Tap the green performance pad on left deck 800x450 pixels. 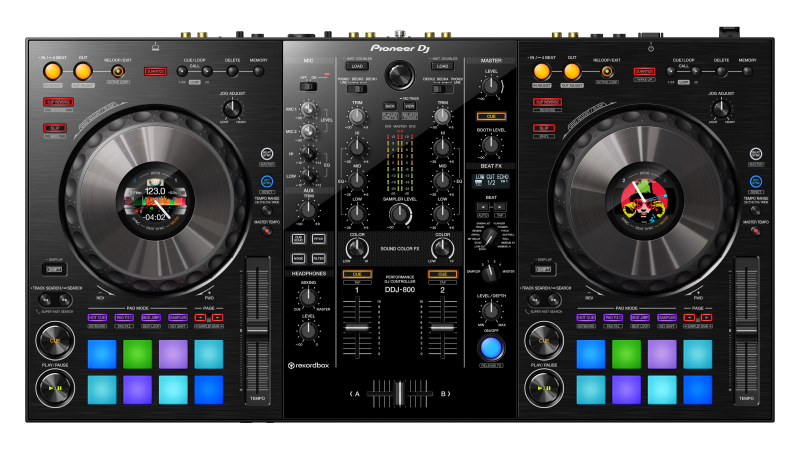[136, 353]
